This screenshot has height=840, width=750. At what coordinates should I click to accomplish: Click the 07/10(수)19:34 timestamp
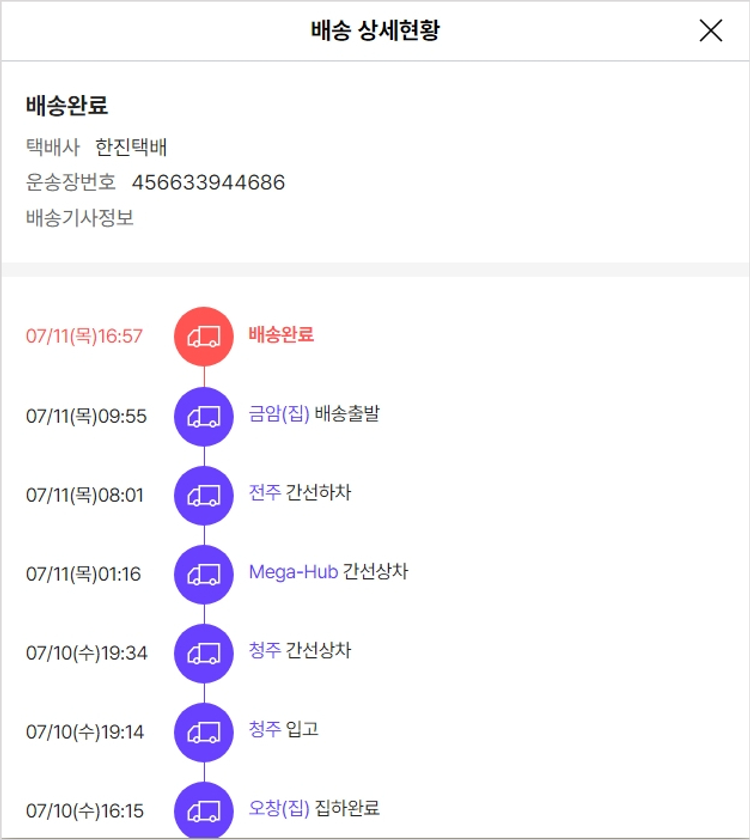pyautogui.click(x=86, y=653)
